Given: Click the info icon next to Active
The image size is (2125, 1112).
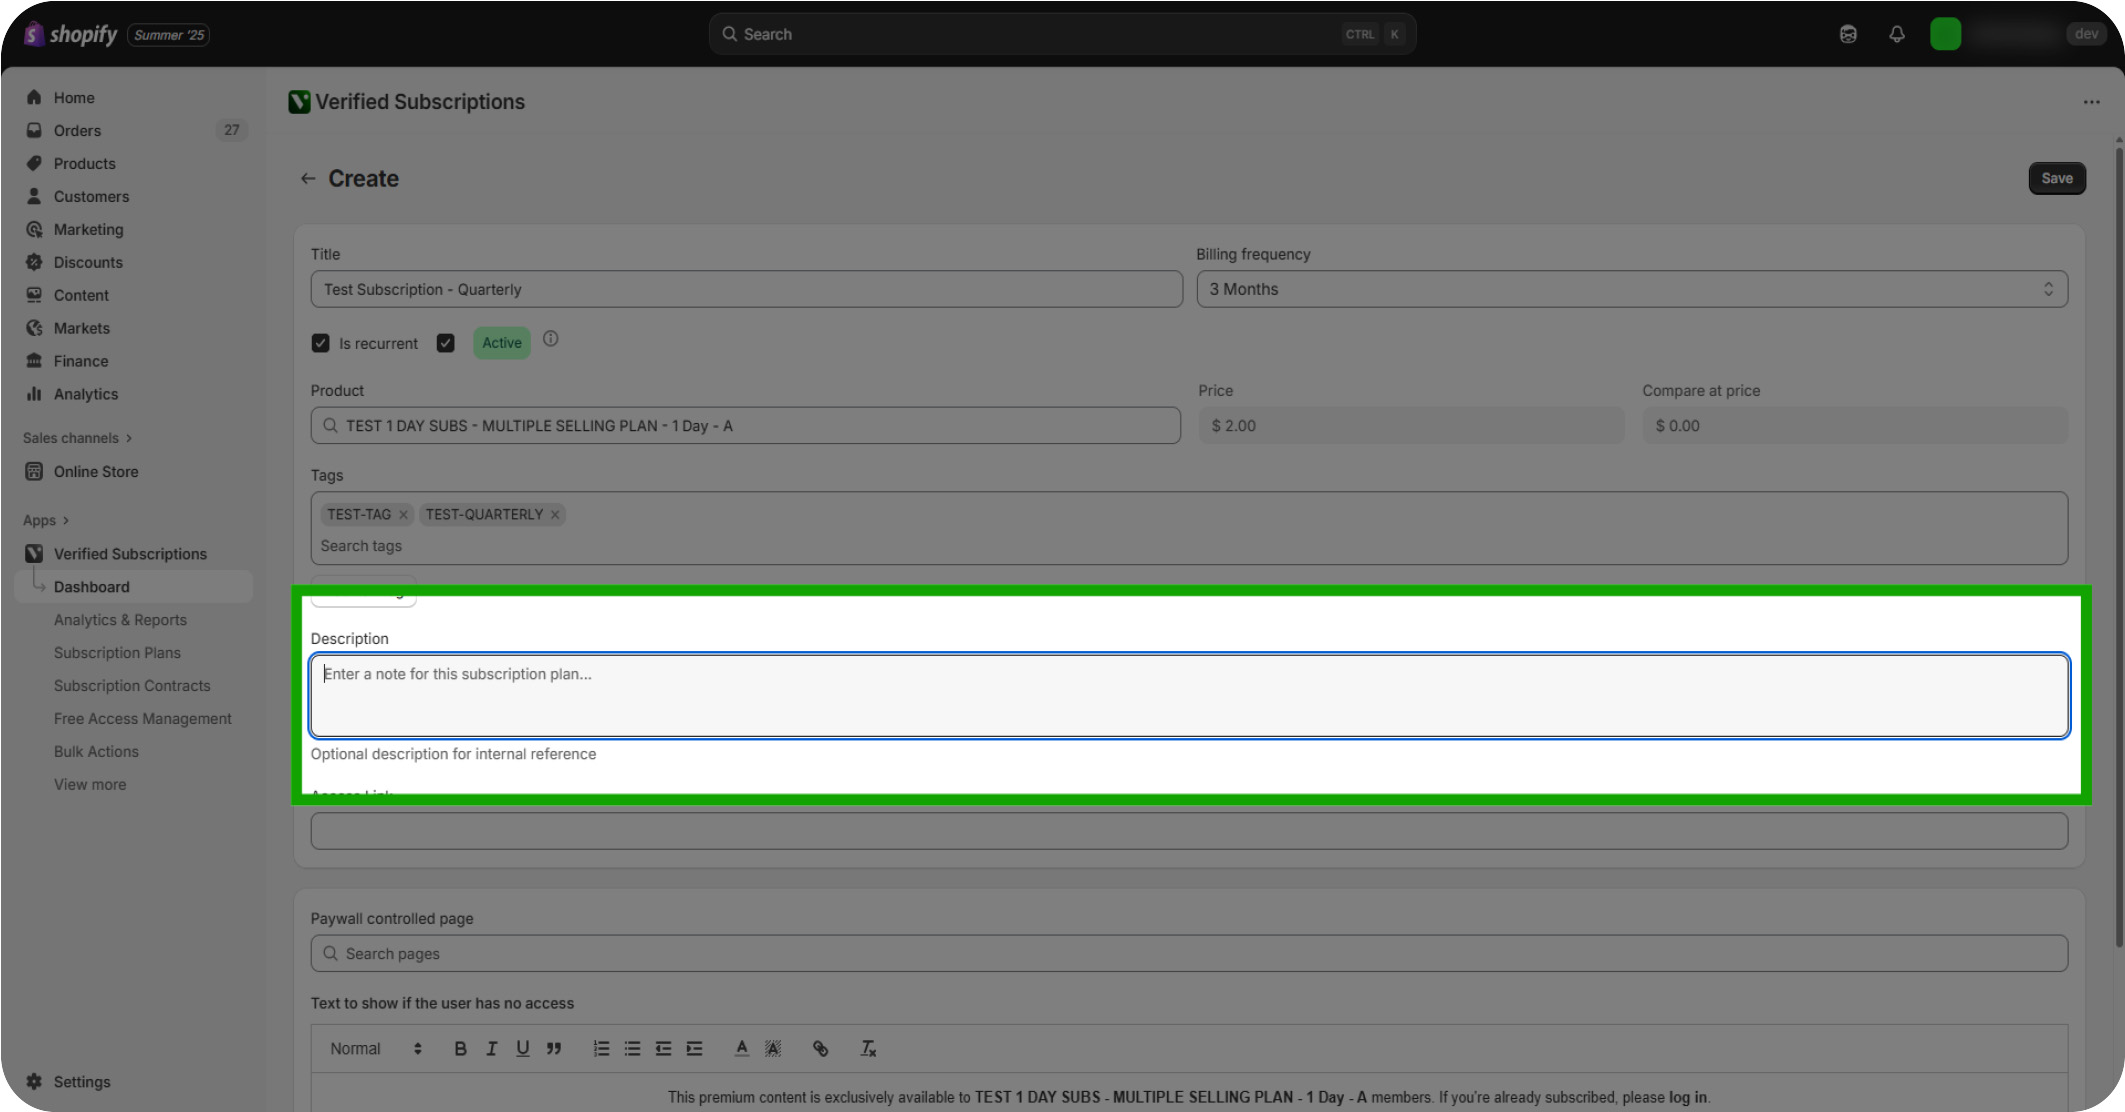Looking at the screenshot, I should [x=551, y=339].
